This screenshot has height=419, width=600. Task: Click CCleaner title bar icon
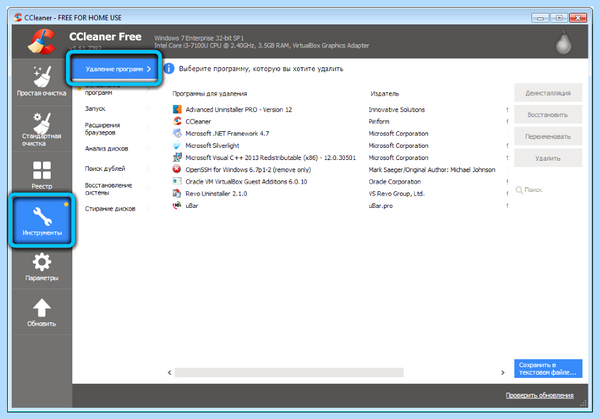(18, 17)
